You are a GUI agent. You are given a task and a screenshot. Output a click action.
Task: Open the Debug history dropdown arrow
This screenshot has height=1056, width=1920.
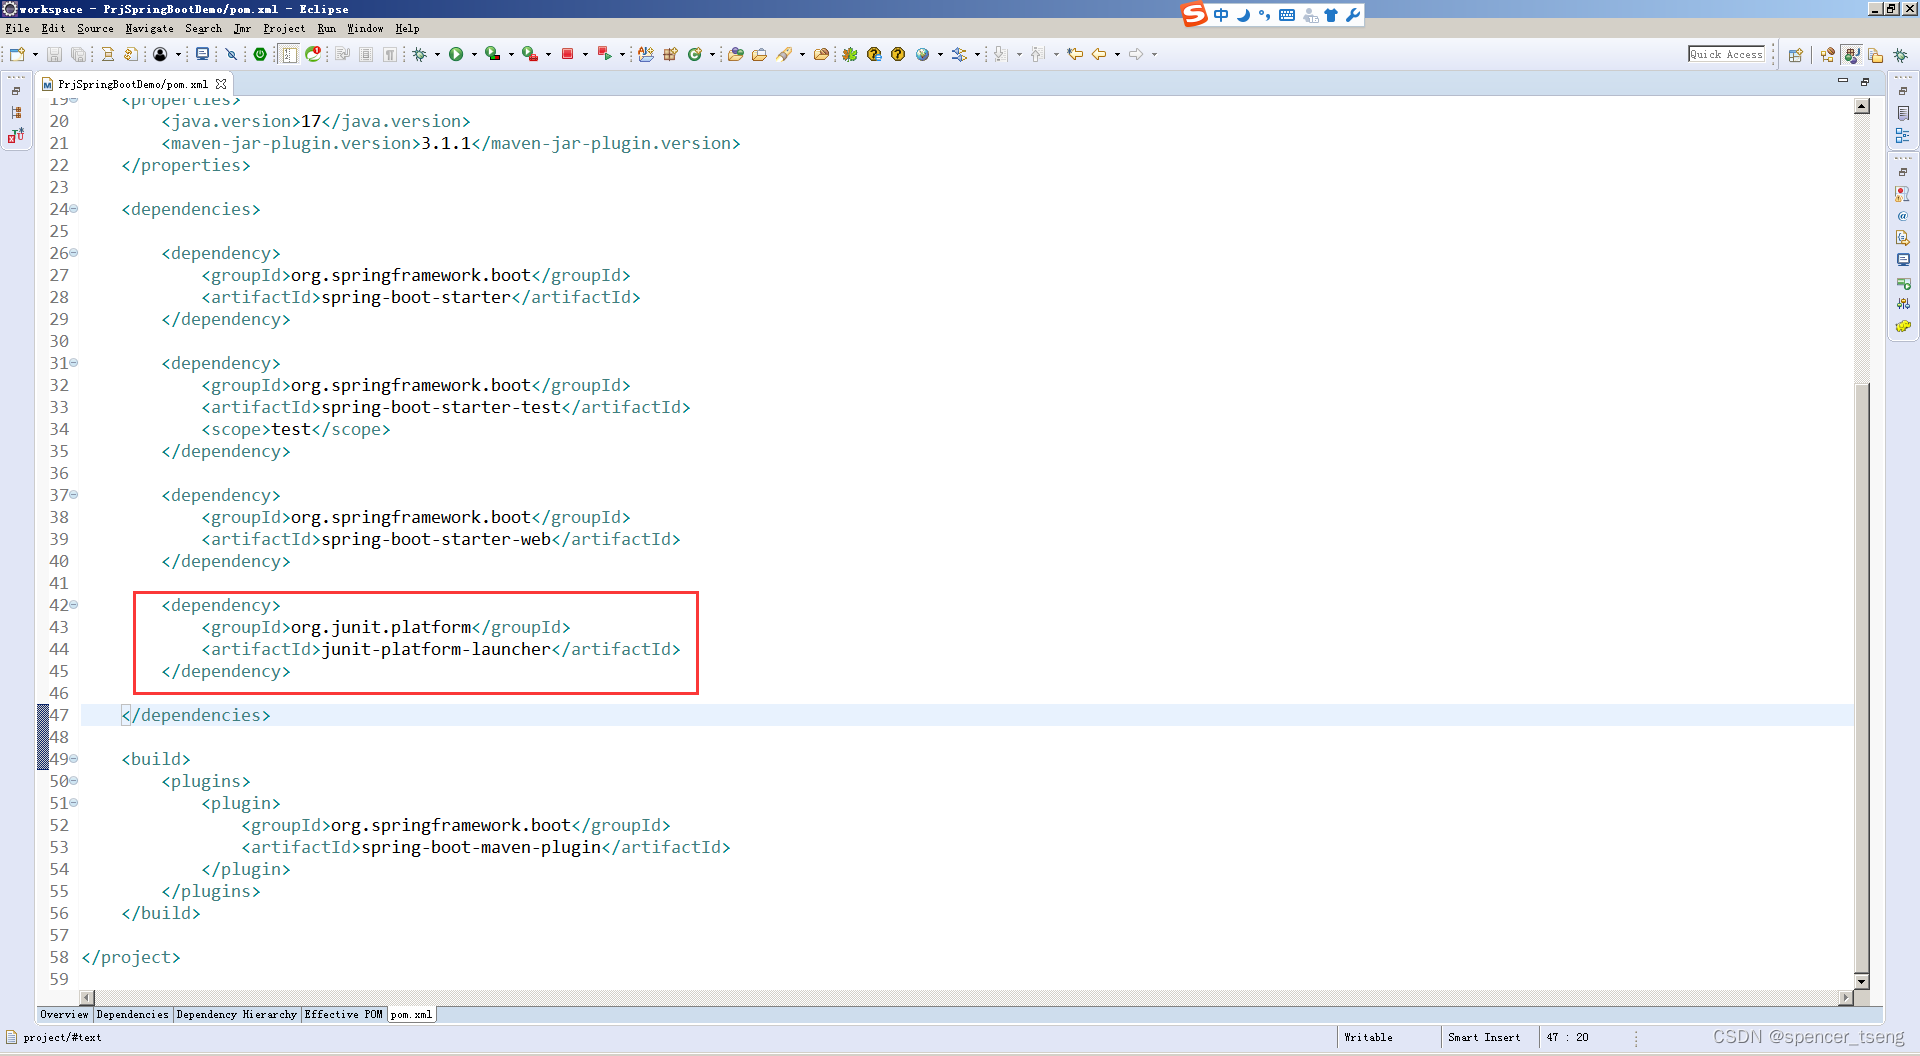click(x=437, y=54)
